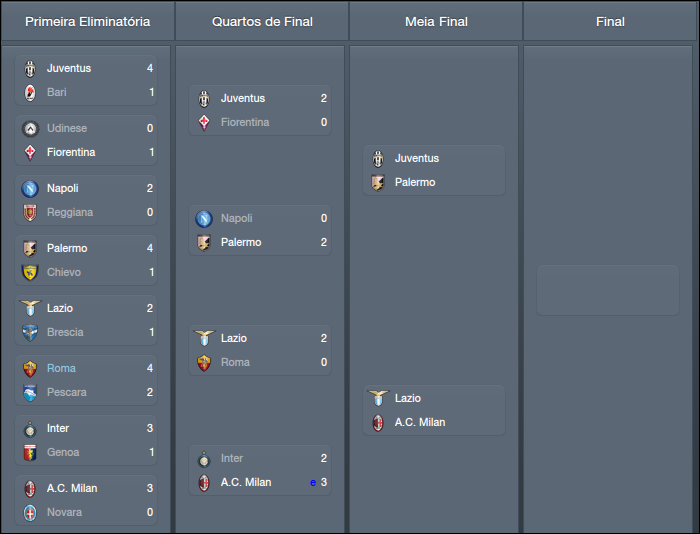Click Lazio team name in Meia Final
The height and width of the screenshot is (534, 700).
tap(408, 399)
